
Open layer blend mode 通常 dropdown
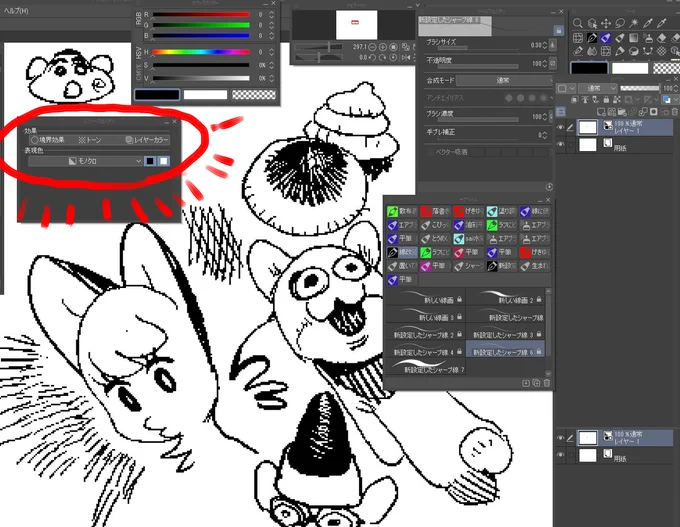(598, 88)
